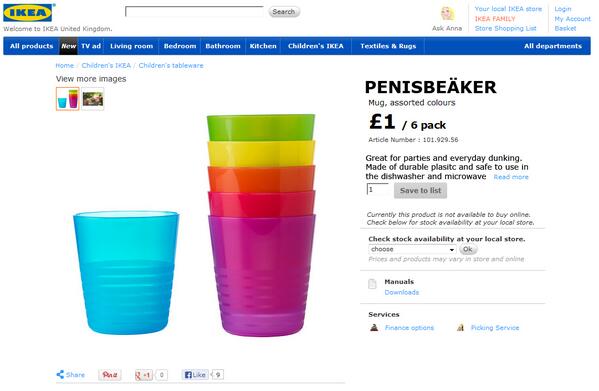Pin the product with the Pinterest button

coord(110,375)
